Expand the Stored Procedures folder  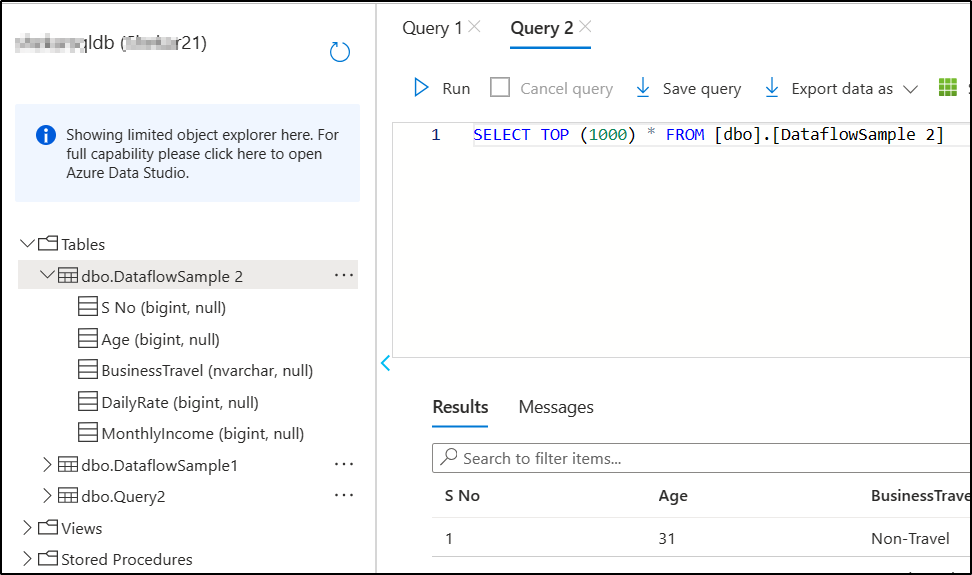click(x=27, y=558)
